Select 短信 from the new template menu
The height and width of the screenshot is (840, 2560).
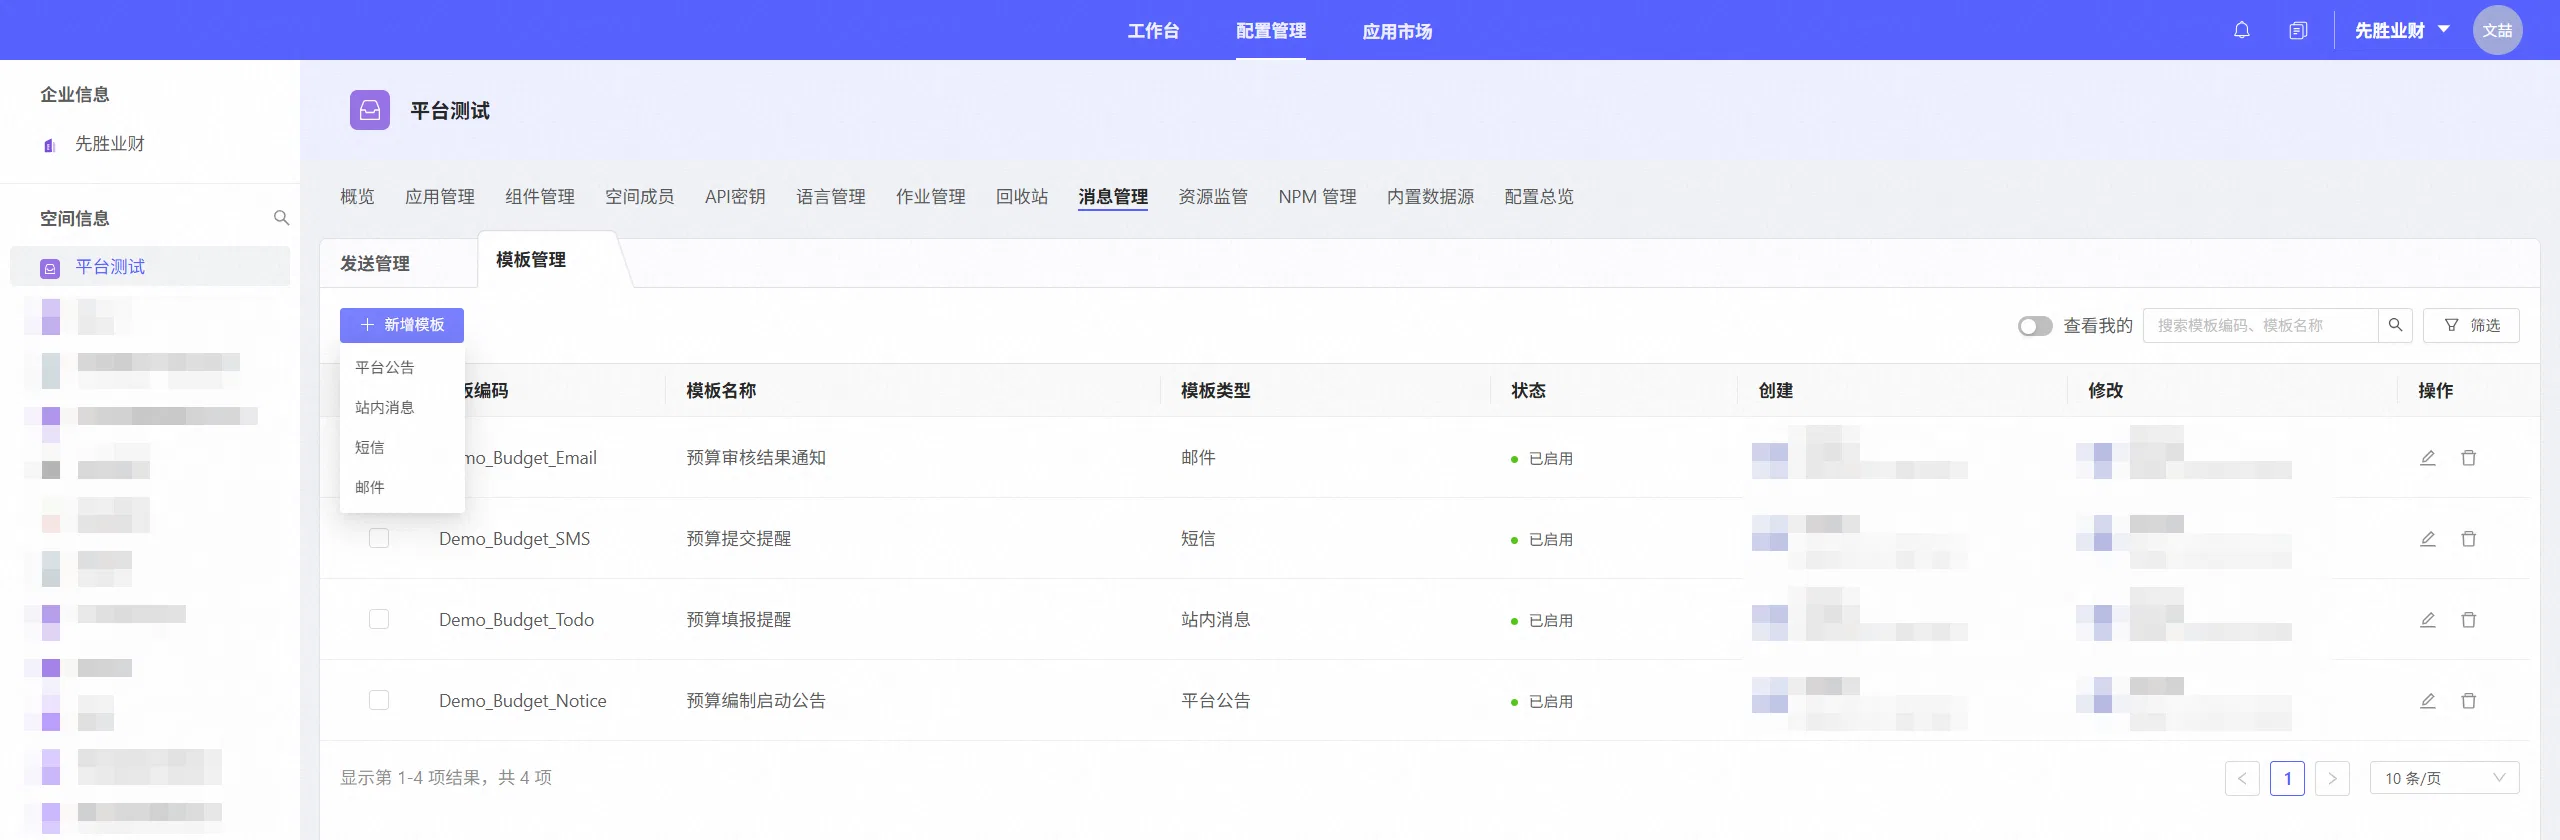tap(402, 448)
